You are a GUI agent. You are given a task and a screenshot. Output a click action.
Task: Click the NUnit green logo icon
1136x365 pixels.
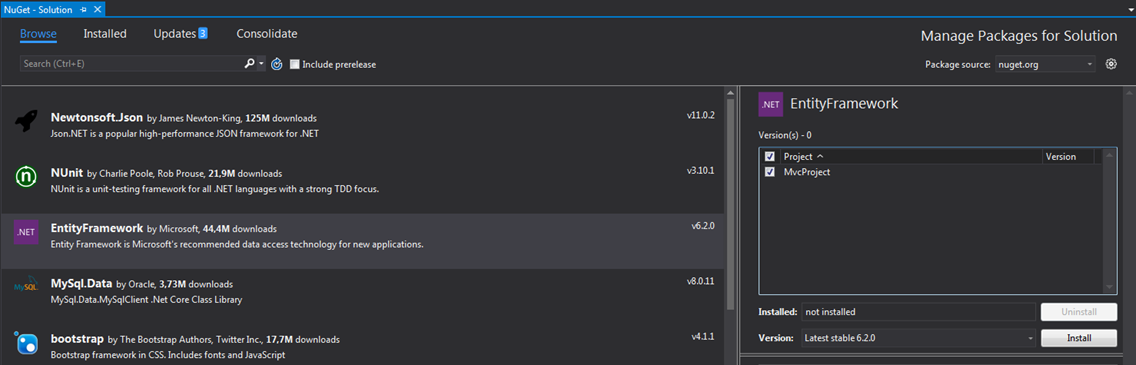tap(27, 176)
